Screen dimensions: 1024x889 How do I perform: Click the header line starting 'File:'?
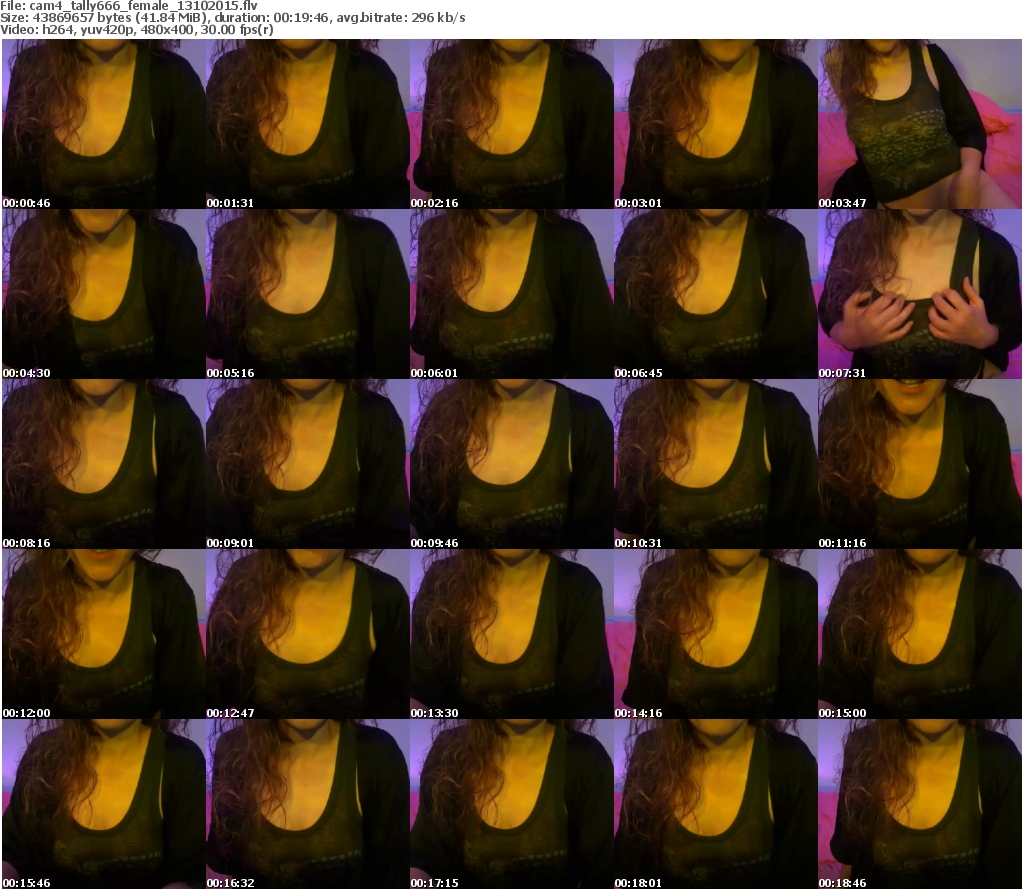pos(129,6)
